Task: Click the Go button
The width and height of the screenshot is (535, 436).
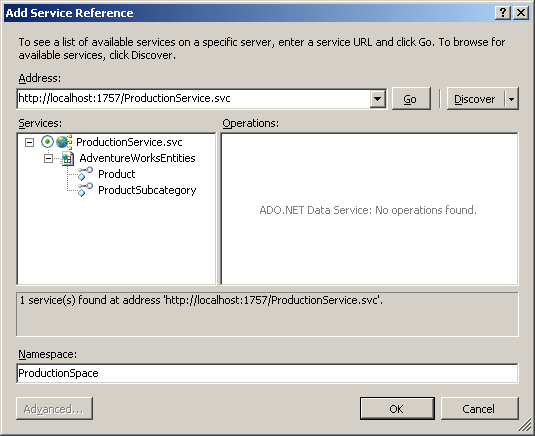Action: click(411, 99)
